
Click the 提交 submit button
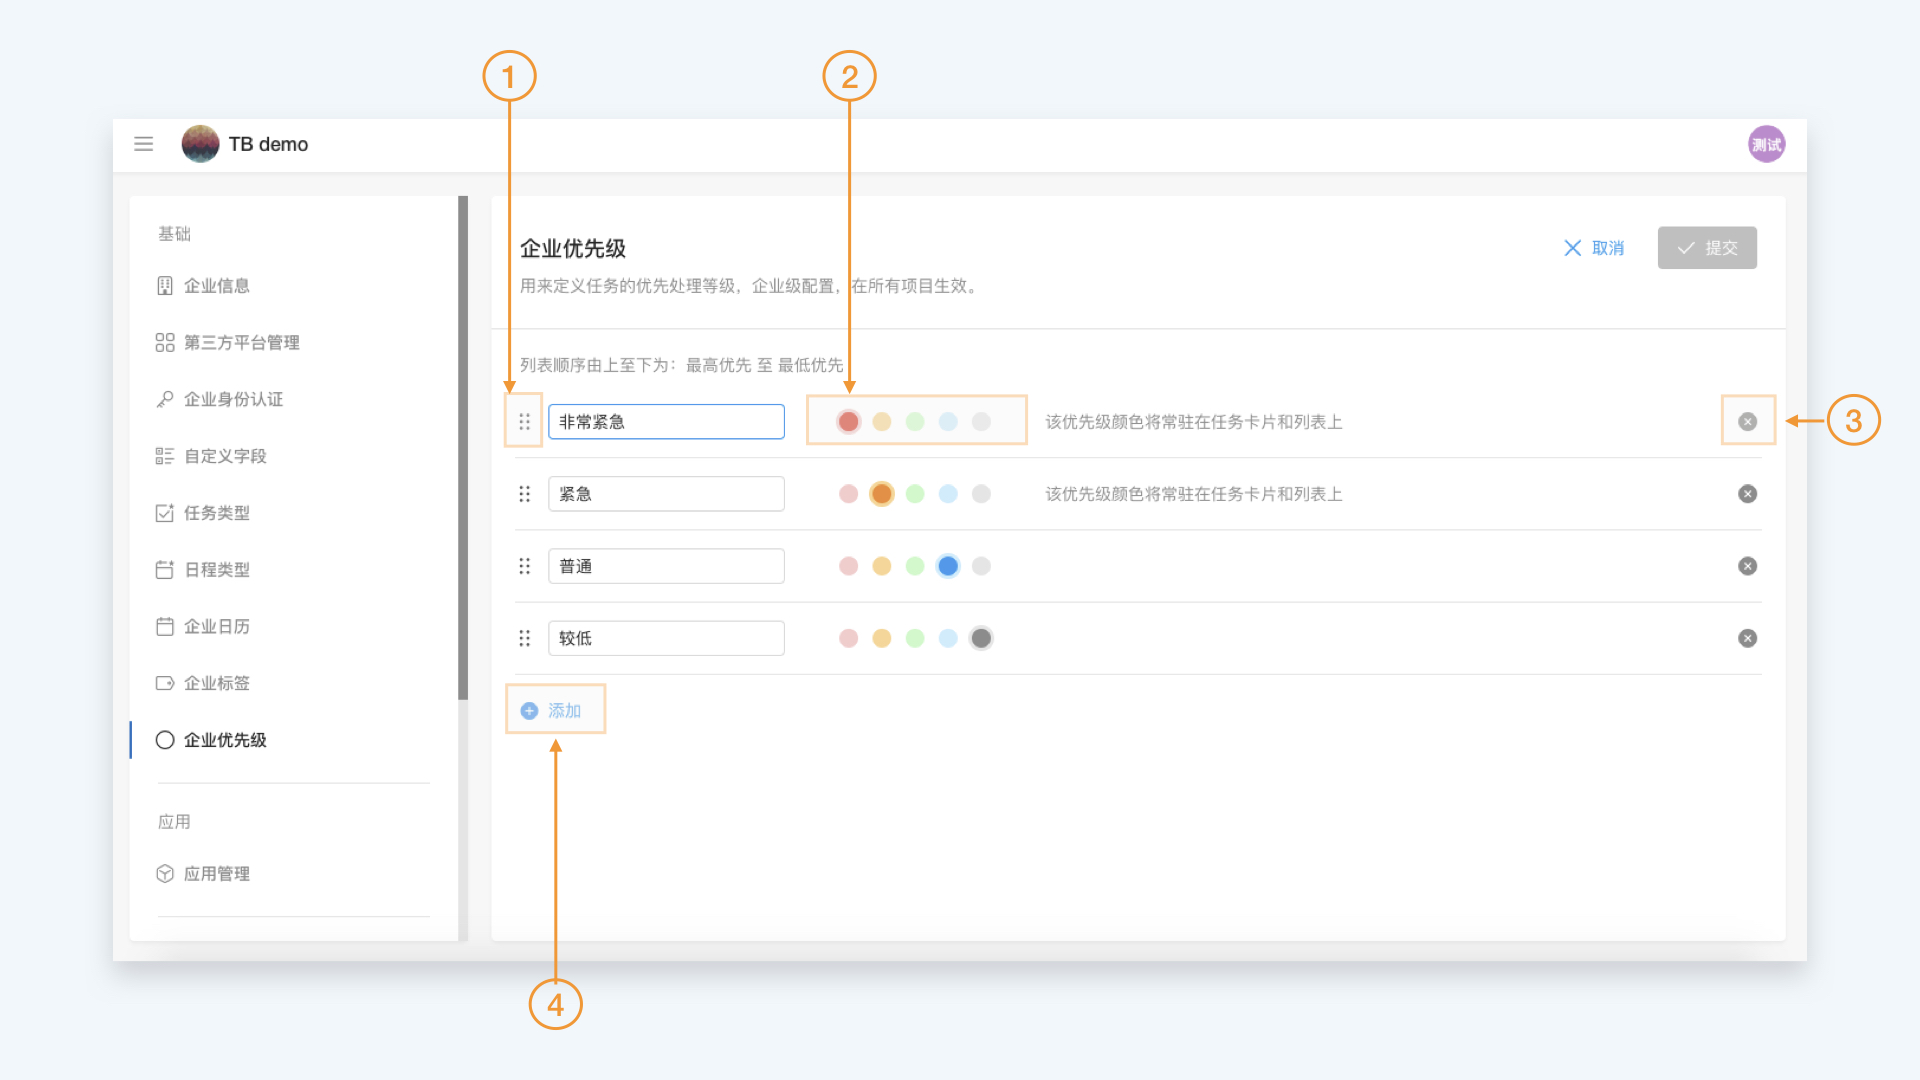coord(1707,248)
